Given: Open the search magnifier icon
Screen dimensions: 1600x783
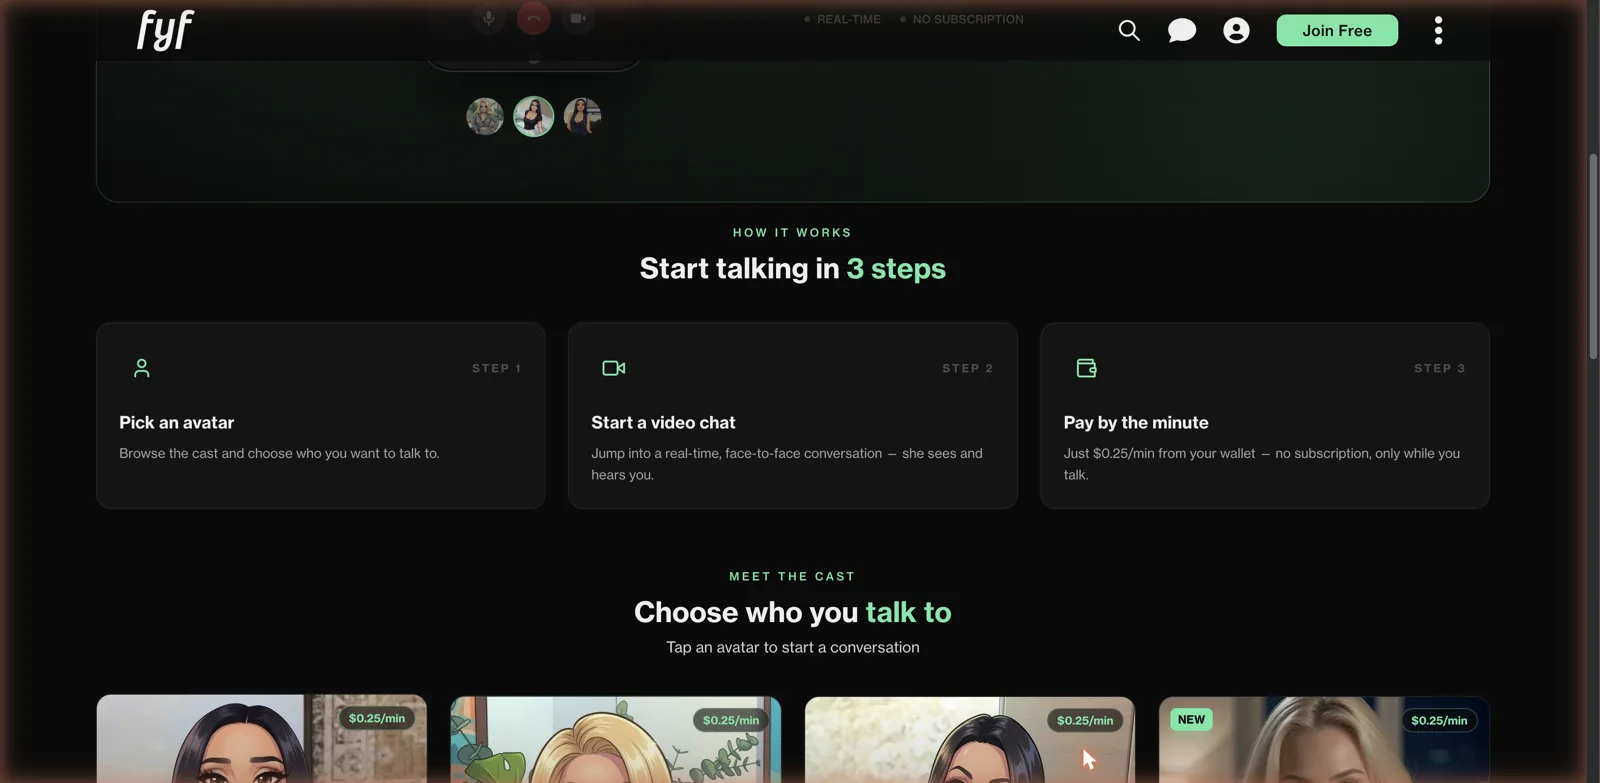Looking at the screenshot, I should (1129, 30).
